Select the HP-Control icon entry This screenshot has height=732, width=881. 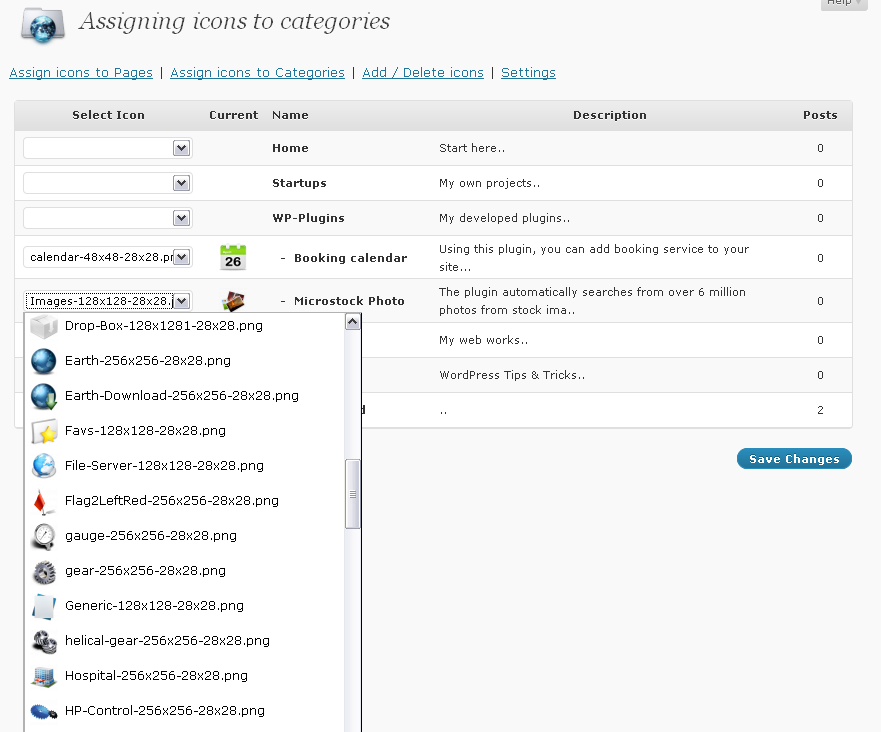click(164, 711)
